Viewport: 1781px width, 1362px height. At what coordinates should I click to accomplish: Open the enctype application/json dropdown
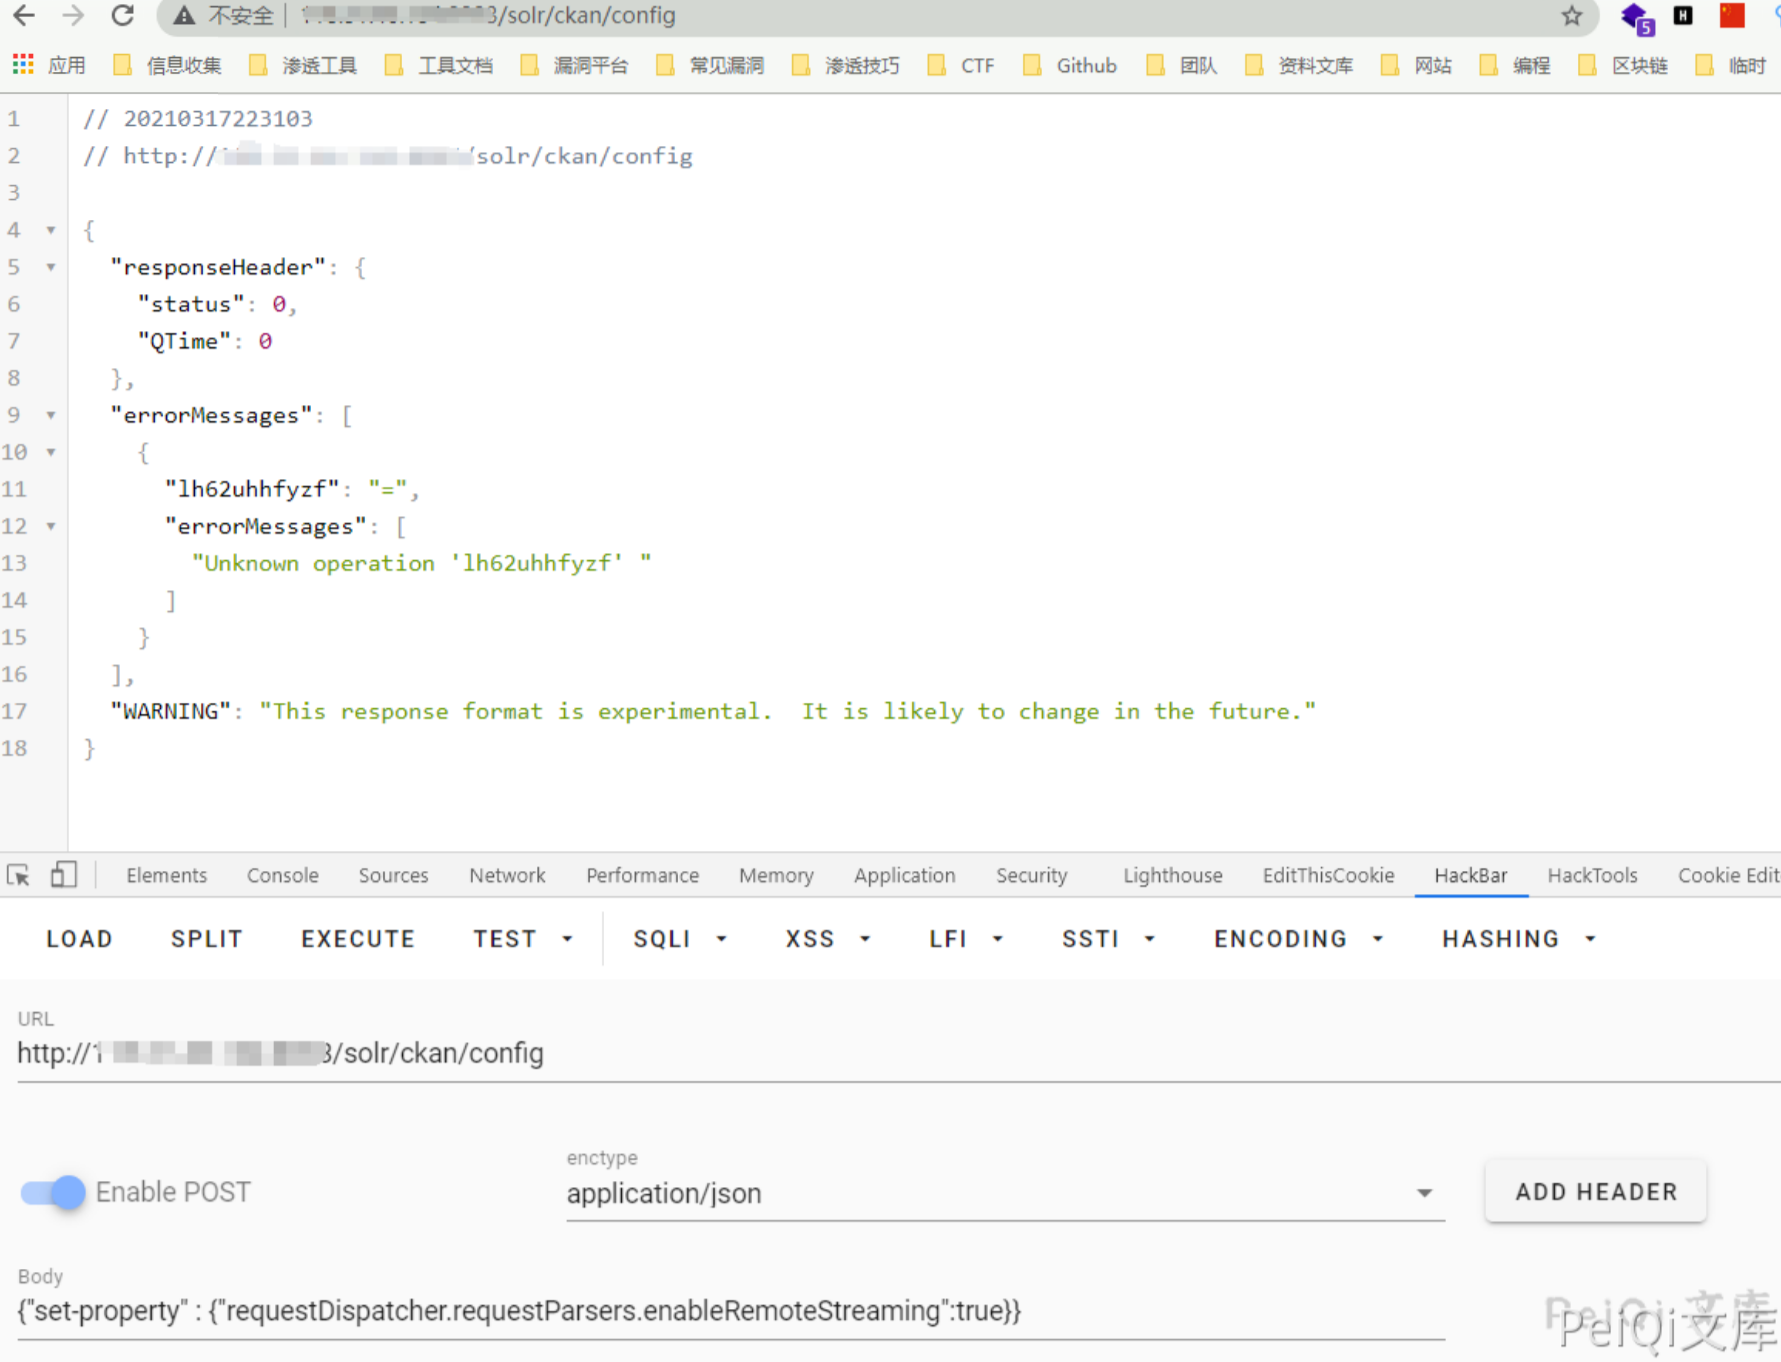(1004, 1193)
